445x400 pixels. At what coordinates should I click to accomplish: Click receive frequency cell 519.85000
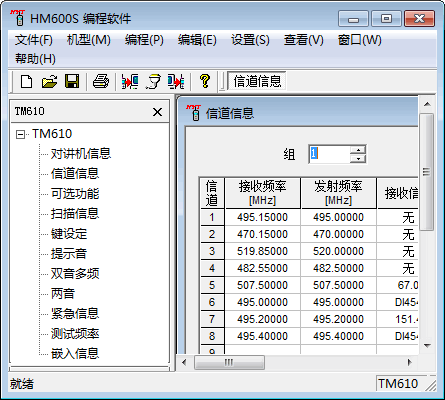[x=263, y=251]
